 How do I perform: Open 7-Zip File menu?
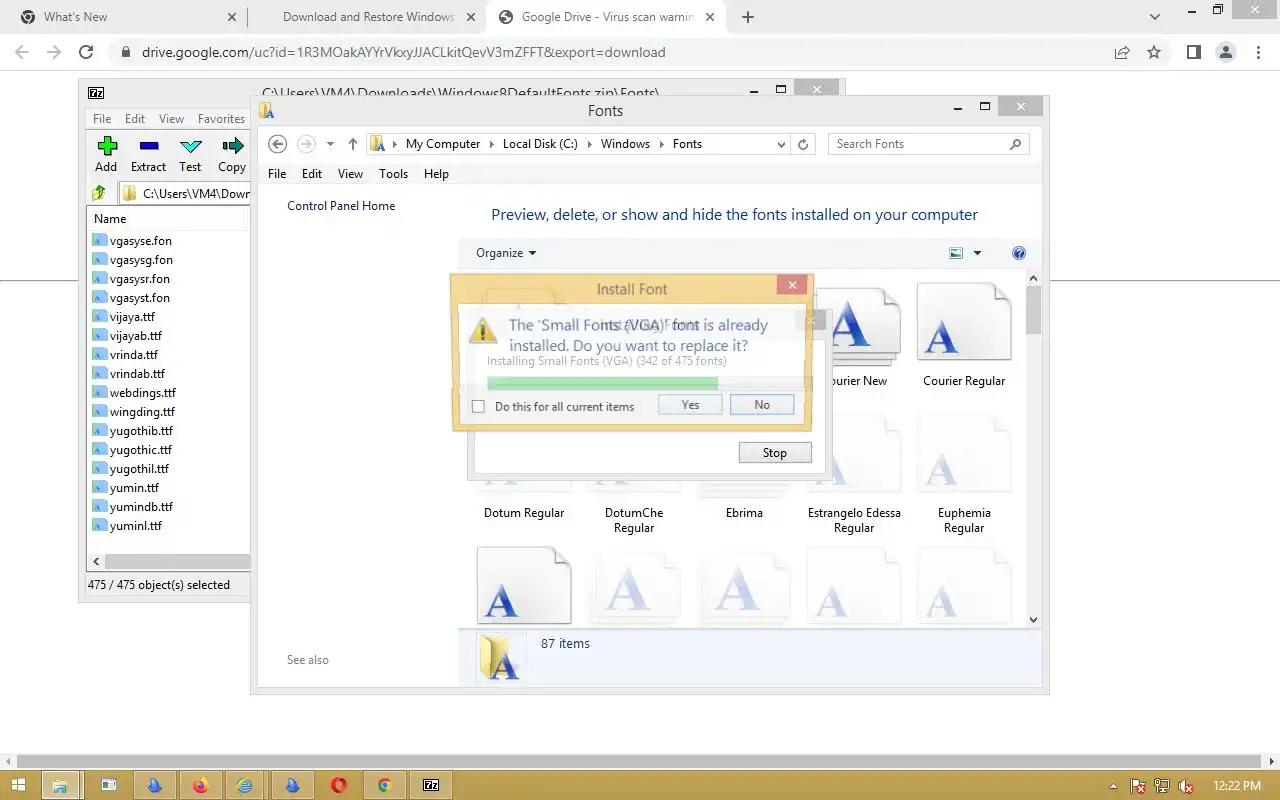tap(102, 119)
